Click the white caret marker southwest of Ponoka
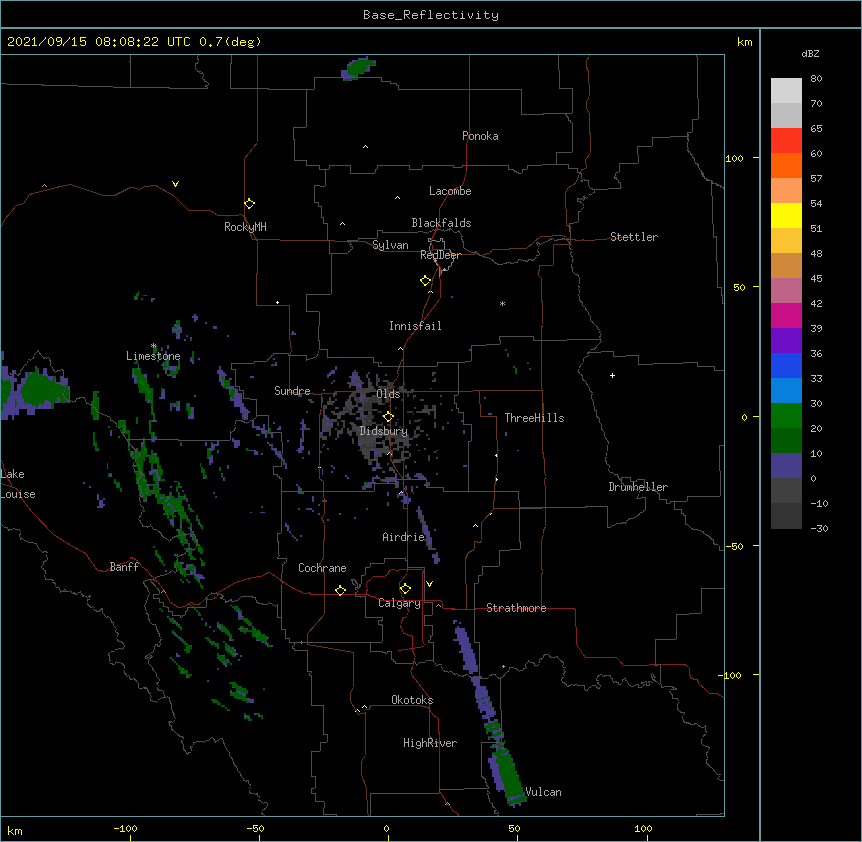 point(365,147)
